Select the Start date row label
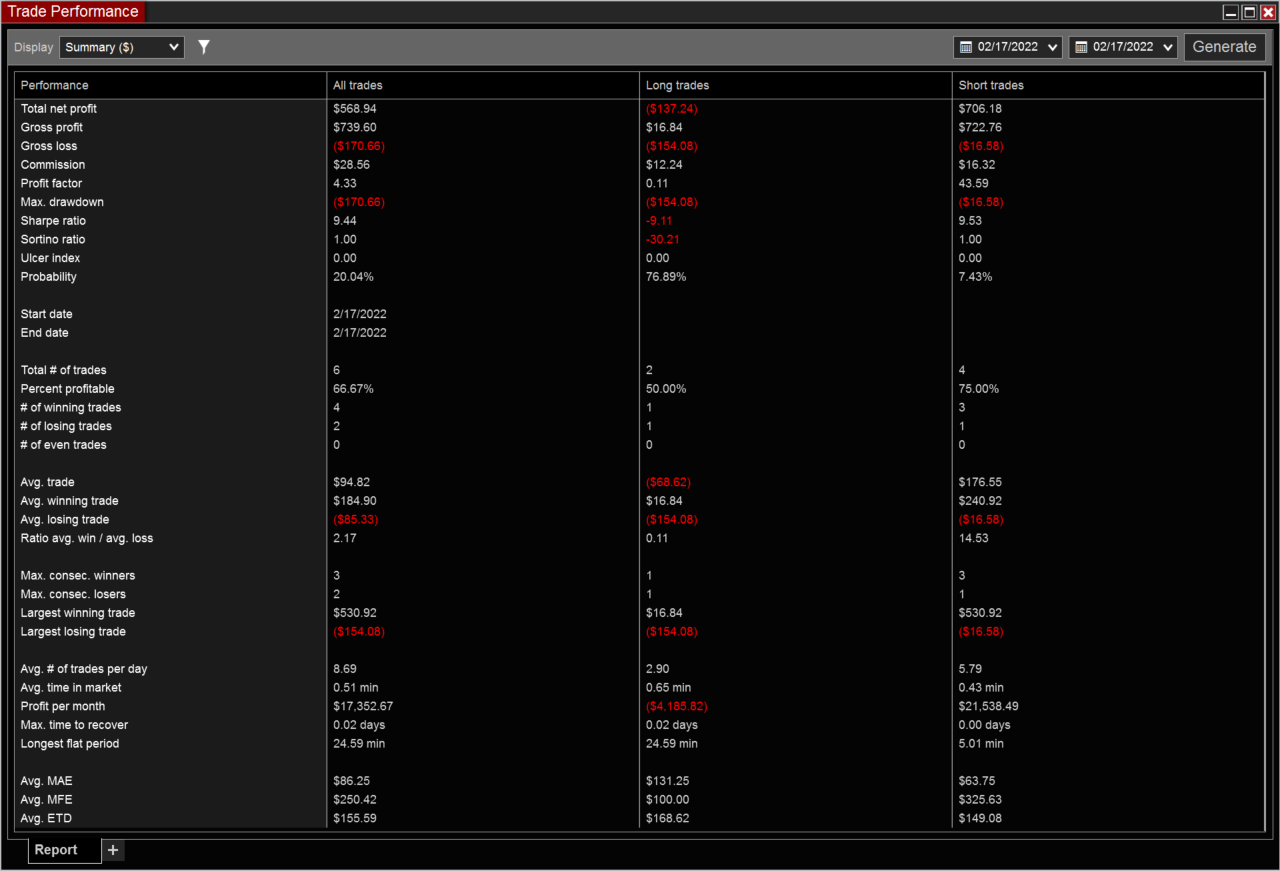Image resolution: width=1280 pixels, height=871 pixels. (46, 314)
